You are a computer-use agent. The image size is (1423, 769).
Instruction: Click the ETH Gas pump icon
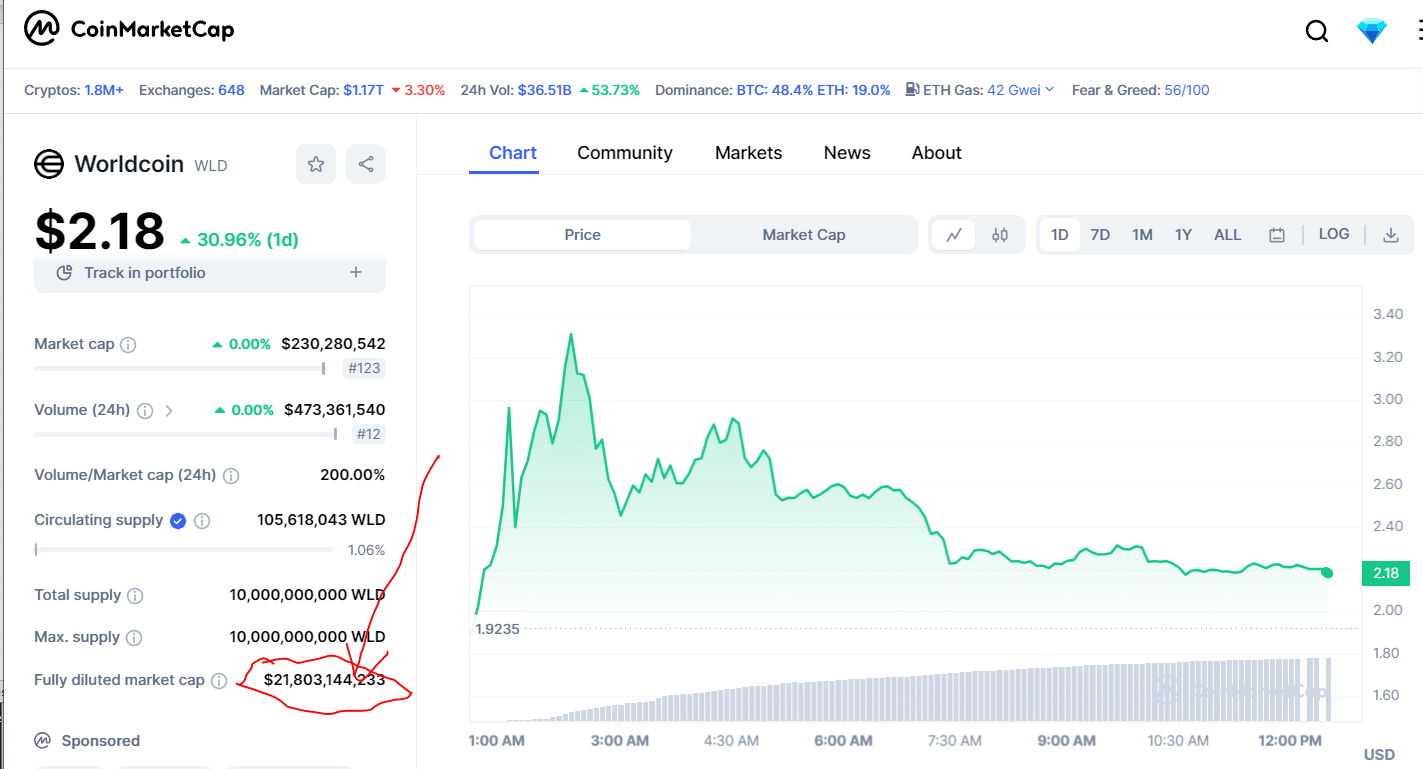click(912, 90)
